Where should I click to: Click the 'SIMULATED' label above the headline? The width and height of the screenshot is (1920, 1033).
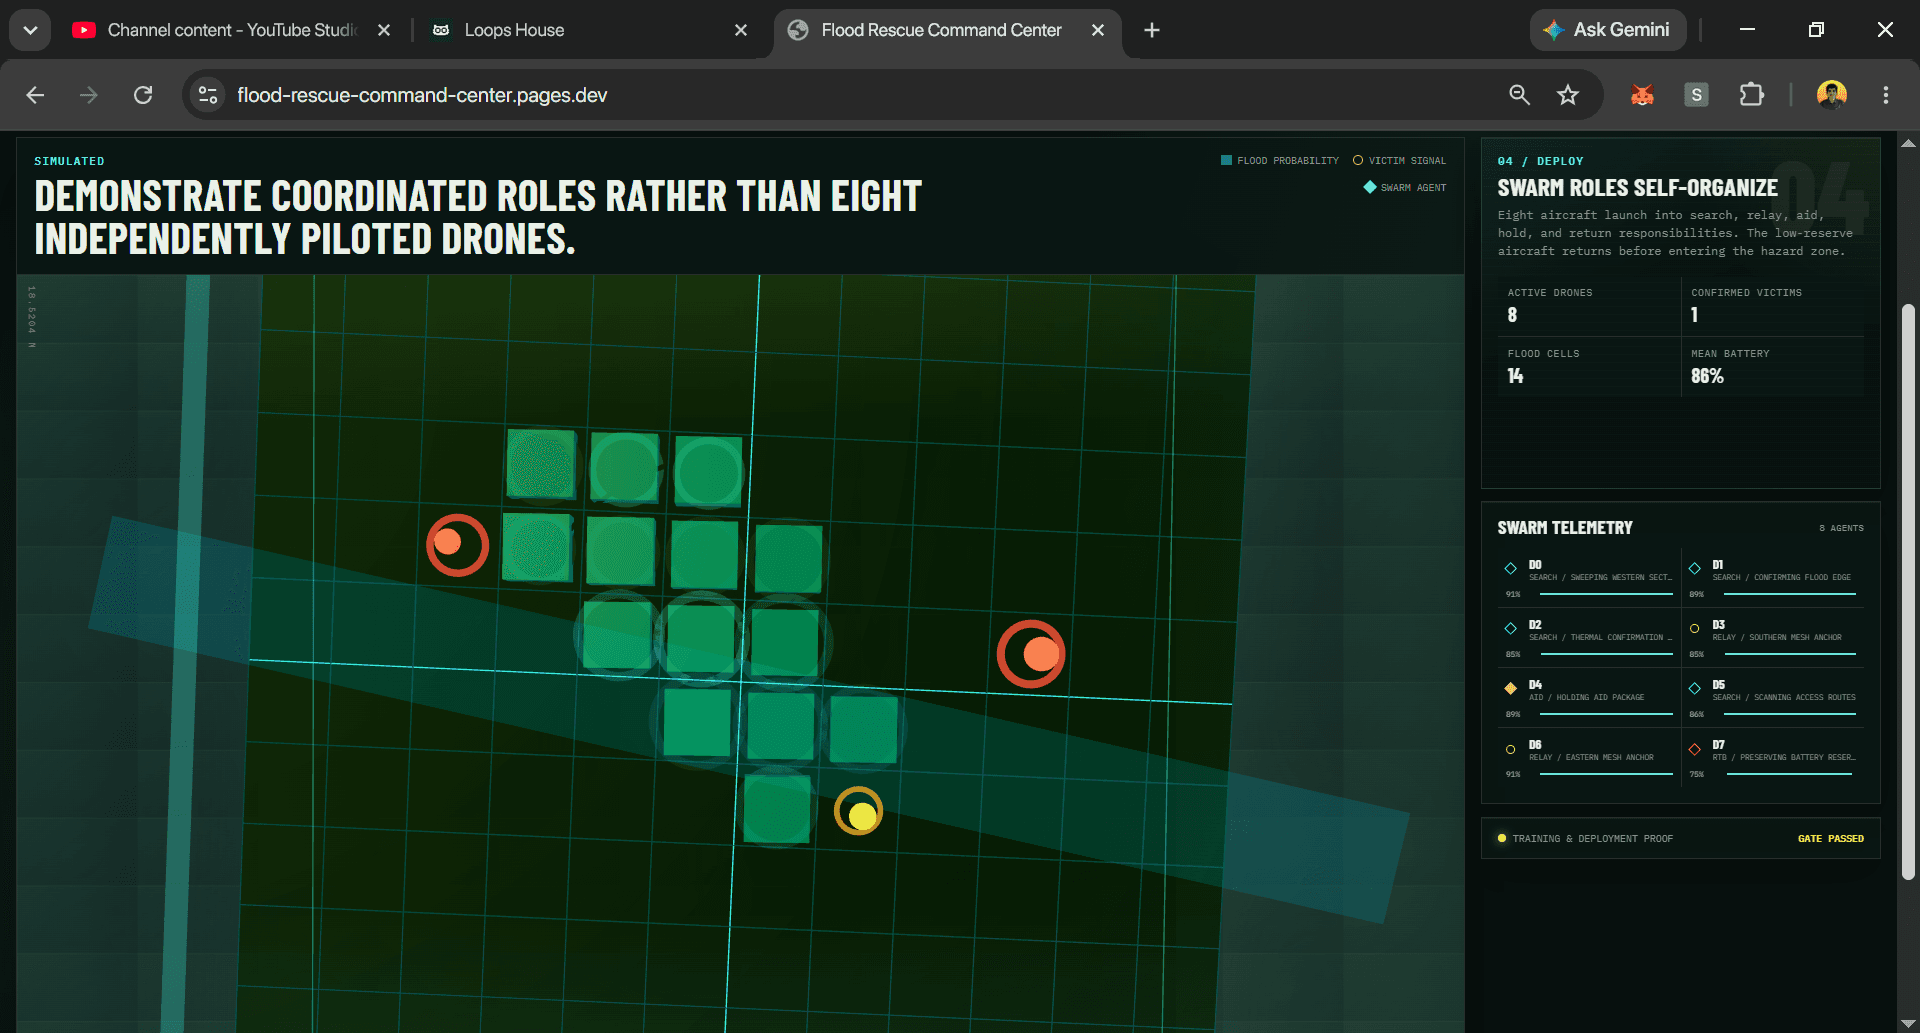[69, 161]
